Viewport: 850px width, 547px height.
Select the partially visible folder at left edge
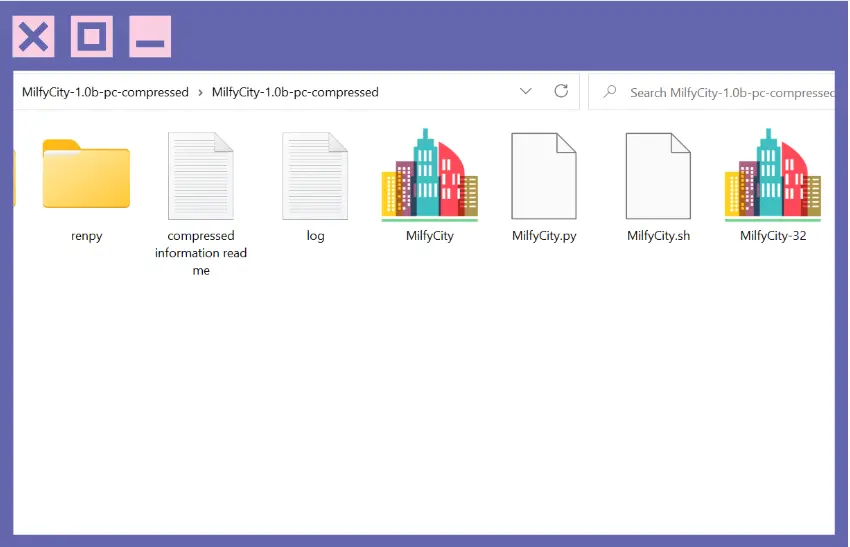15,175
